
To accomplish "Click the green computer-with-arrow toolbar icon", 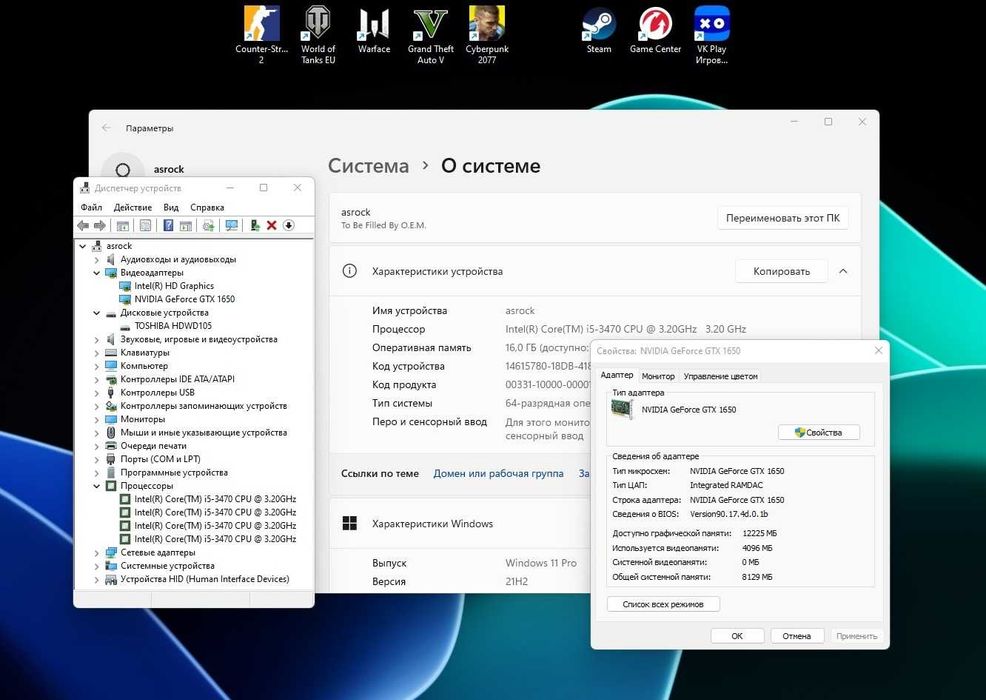I will (x=255, y=225).
